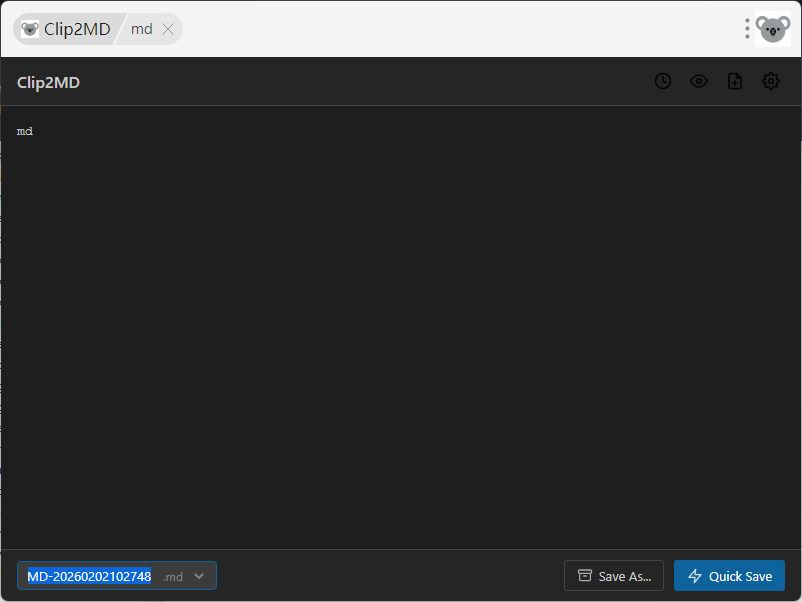Toggle preview with the eye icon
The width and height of the screenshot is (802, 602).
pyautogui.click(x=699, y=81)
